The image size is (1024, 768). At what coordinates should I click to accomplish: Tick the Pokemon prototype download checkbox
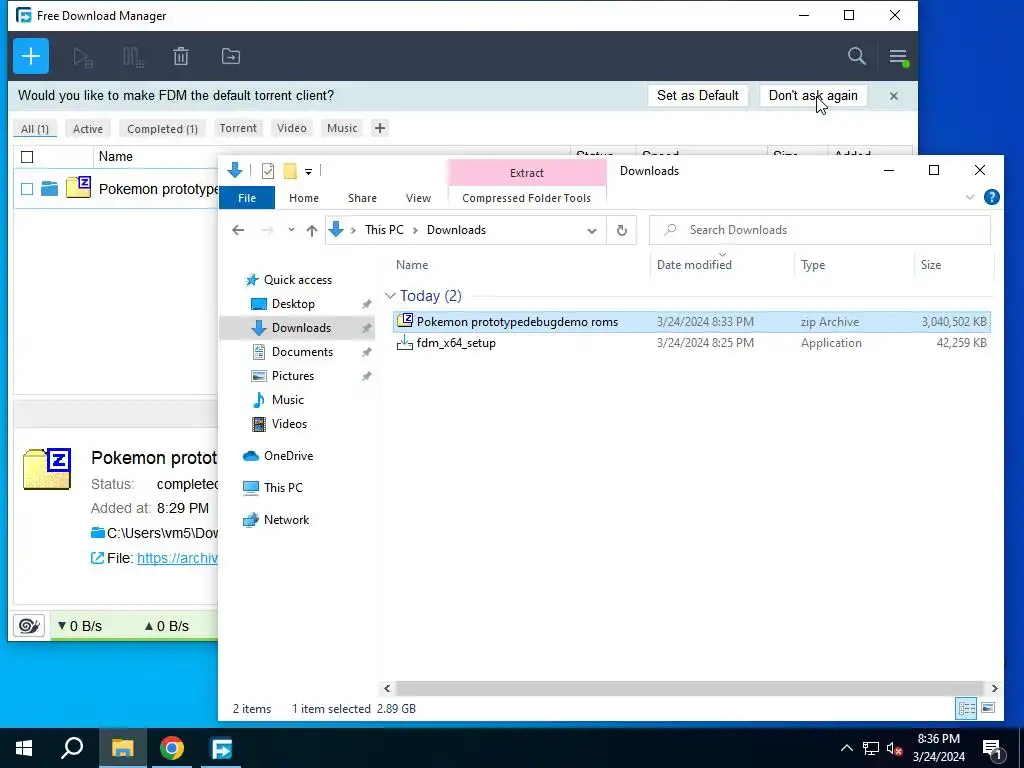27,189
